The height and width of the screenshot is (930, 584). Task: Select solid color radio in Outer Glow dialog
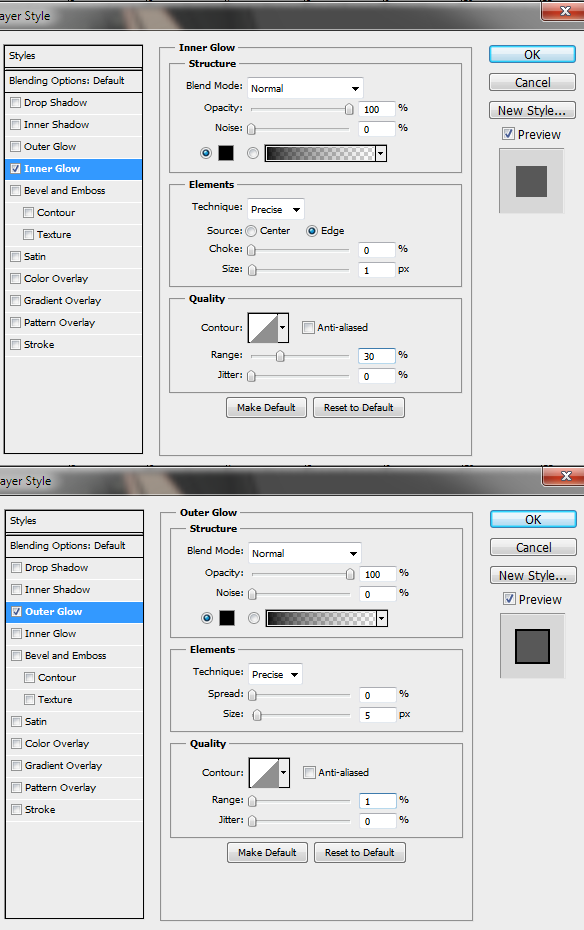[x=207, y=618]
